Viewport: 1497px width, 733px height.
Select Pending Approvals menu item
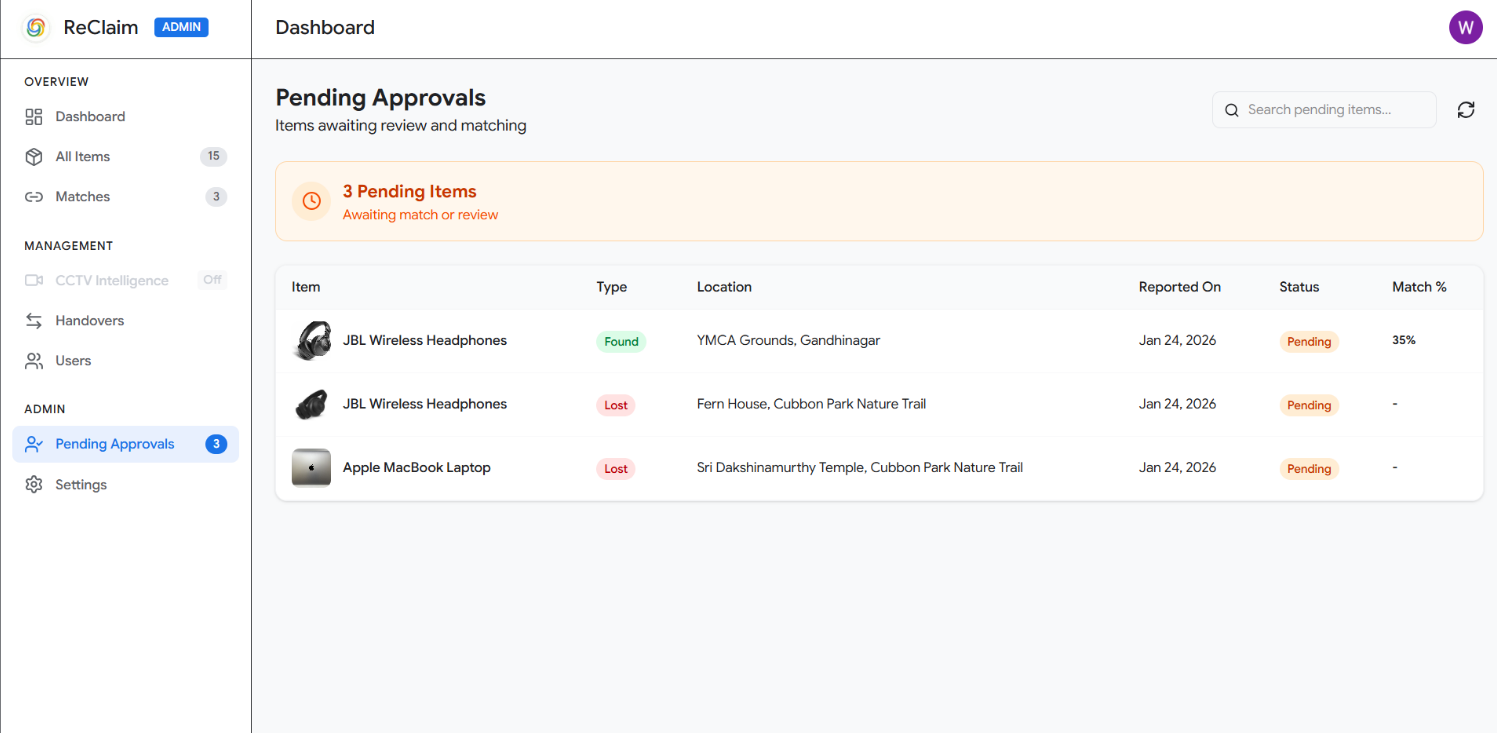pos(126,444)
